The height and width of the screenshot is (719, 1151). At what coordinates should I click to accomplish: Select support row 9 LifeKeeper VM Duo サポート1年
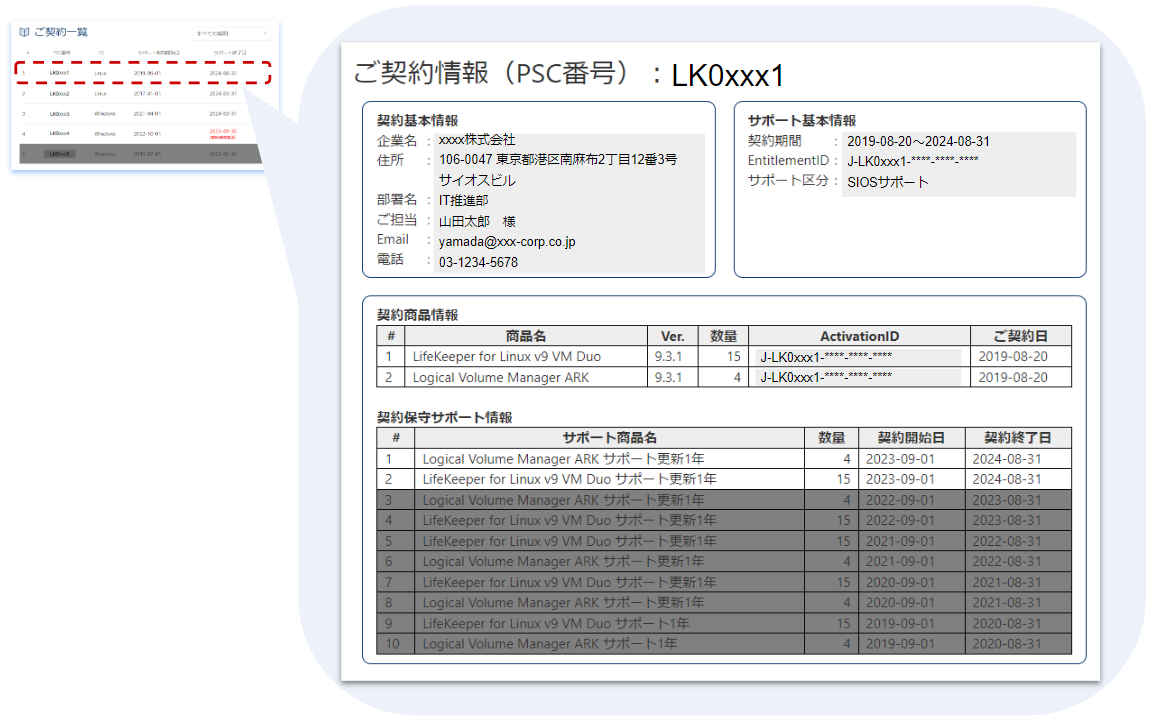(724, 623)
